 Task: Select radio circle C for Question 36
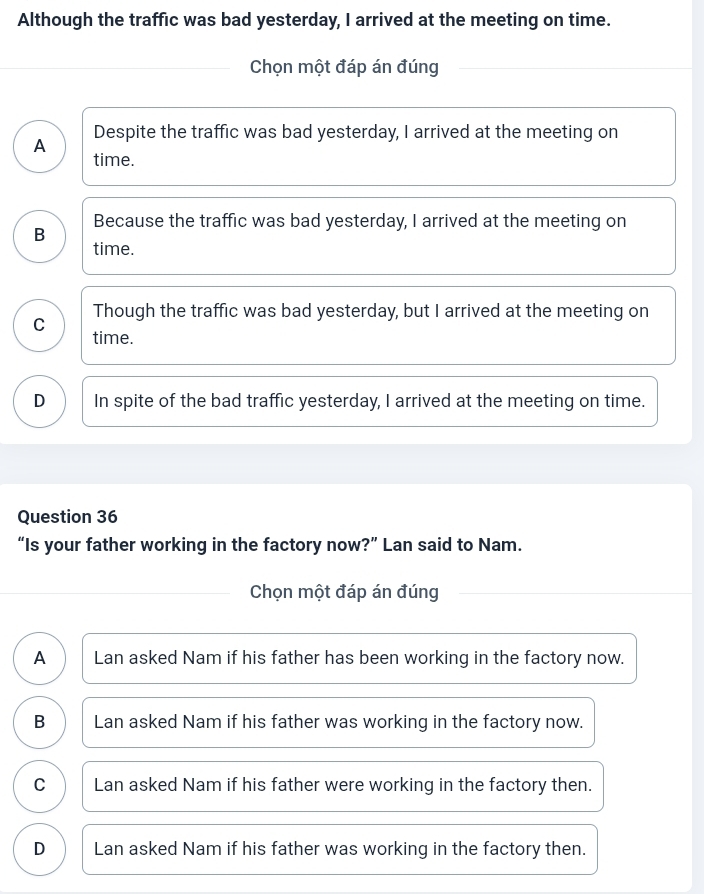(x=39, y=786)
